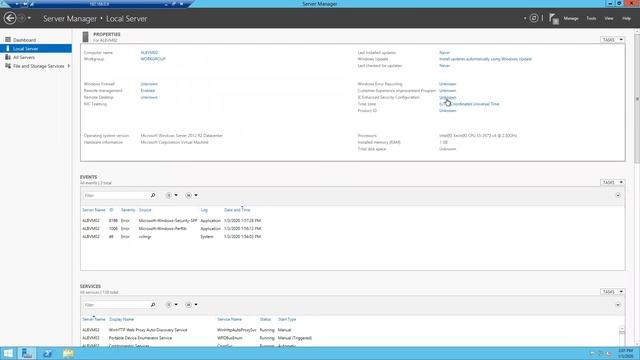Click the server icon beside PROPERTIES heading
This screenshot has height=360, width=640.
tap(85, 37)
